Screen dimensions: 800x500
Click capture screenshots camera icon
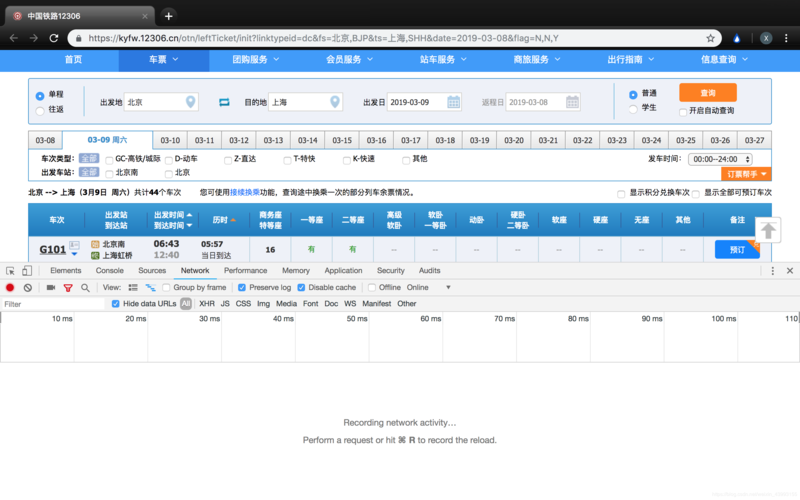pos(51,288)
